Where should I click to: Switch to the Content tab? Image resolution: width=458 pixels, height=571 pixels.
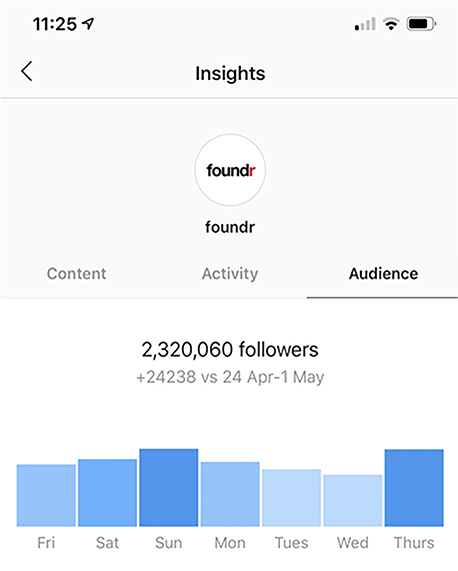point(76,274)
